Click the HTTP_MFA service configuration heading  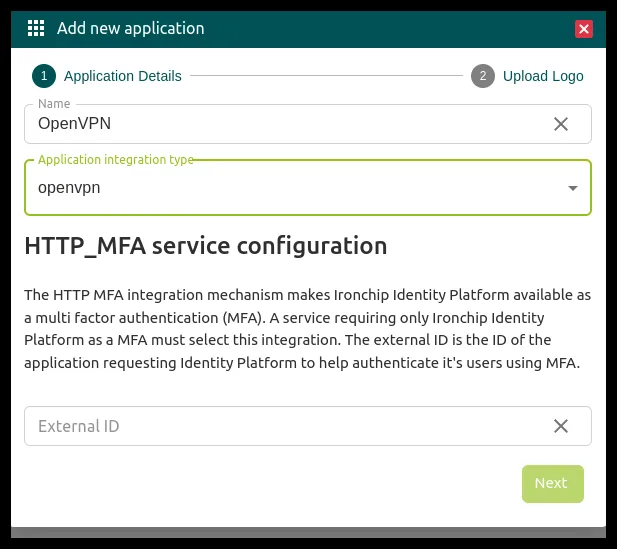coord(206,246)
